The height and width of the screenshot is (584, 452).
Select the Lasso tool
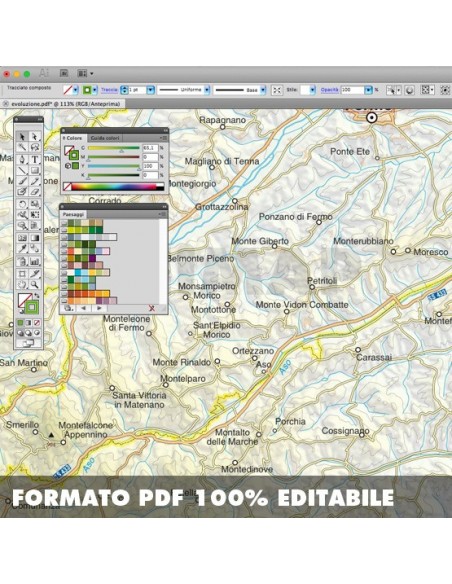tap(35, 147)
